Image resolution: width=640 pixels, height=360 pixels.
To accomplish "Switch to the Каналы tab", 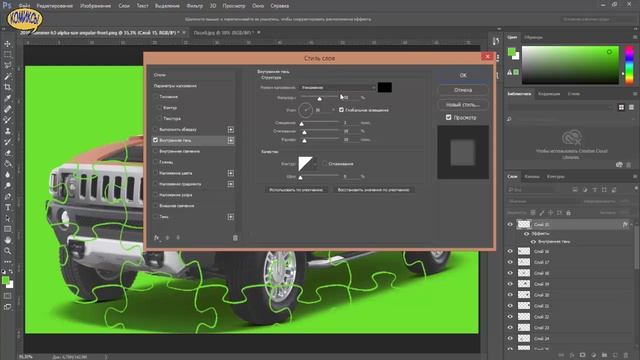I will [532, 177].
